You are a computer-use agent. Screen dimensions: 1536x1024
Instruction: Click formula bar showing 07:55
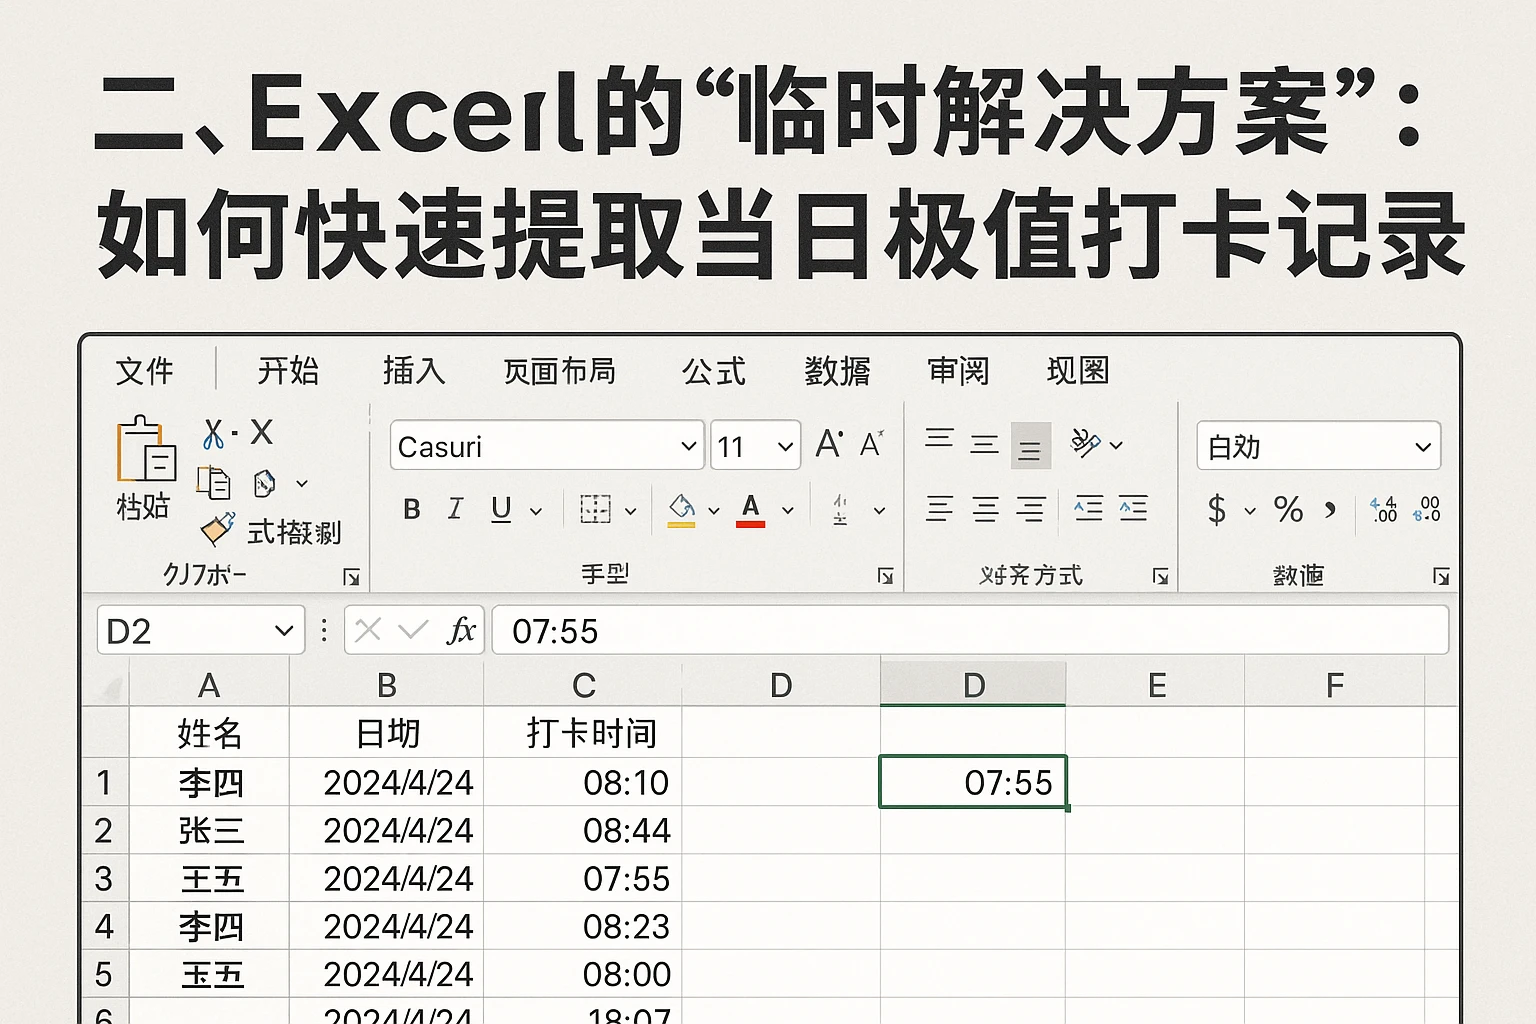pos(970,631)
